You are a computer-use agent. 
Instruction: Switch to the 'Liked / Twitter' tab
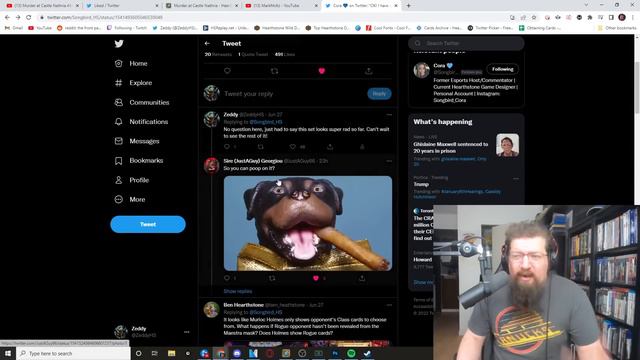pyautogui.click(x=122, y=6)
